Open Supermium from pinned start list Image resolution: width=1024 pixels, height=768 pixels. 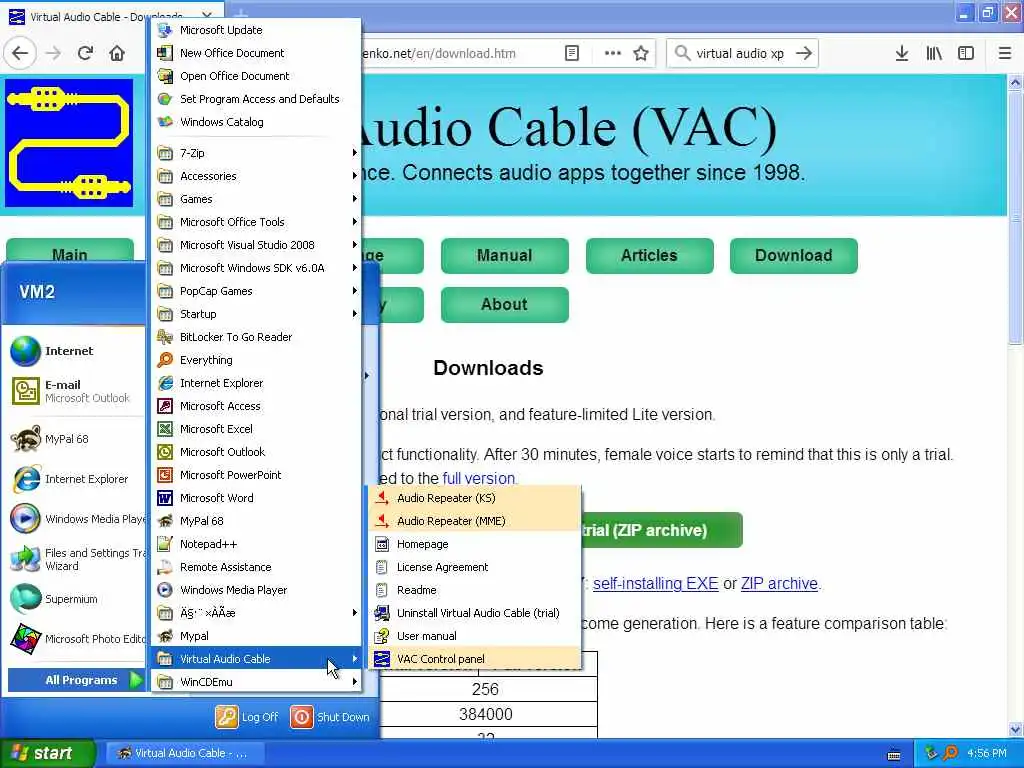tap(76, 599)
